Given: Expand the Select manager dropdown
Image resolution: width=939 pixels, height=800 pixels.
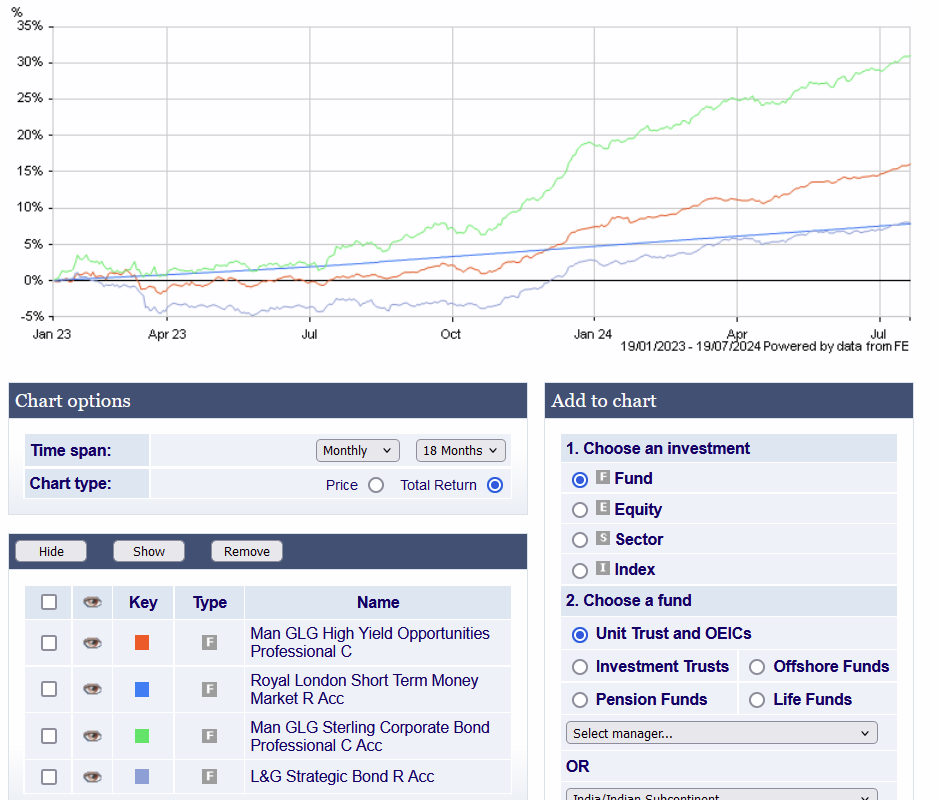Looking at the screenshot, I should (x=721, y=733).
